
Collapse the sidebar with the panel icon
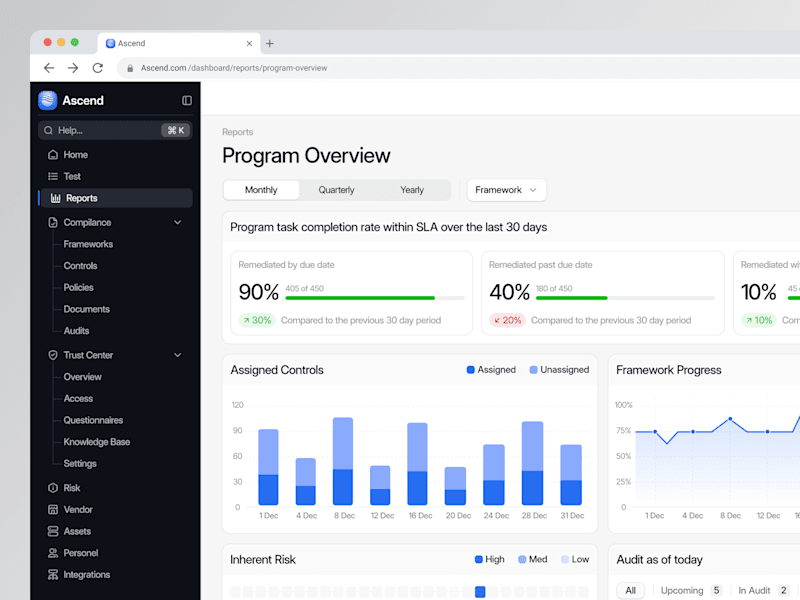click(187, 101)
